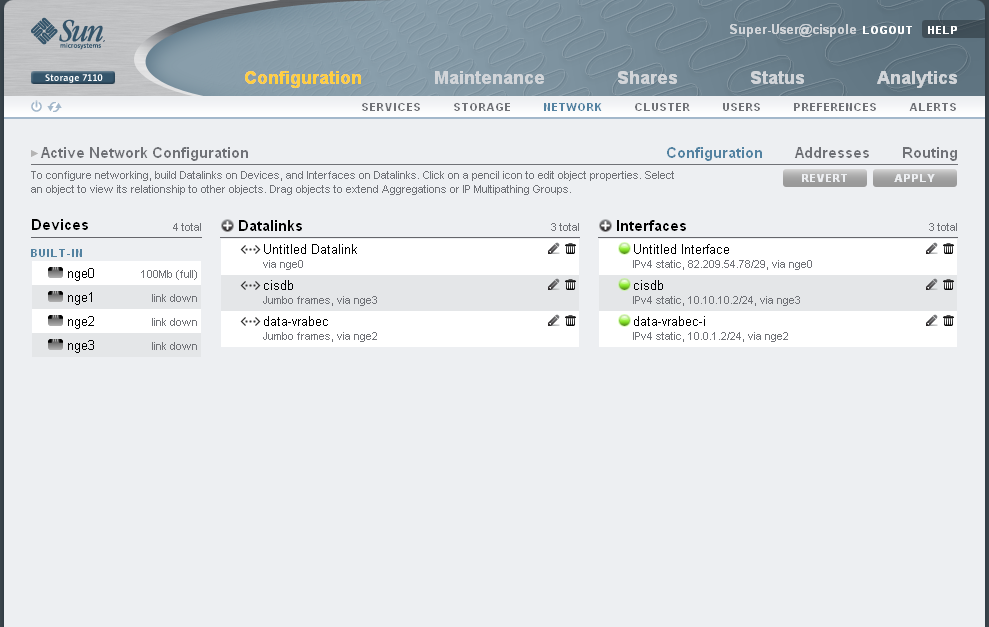Open the Analytics main tab
989x627 pixels.
[917, 78]
